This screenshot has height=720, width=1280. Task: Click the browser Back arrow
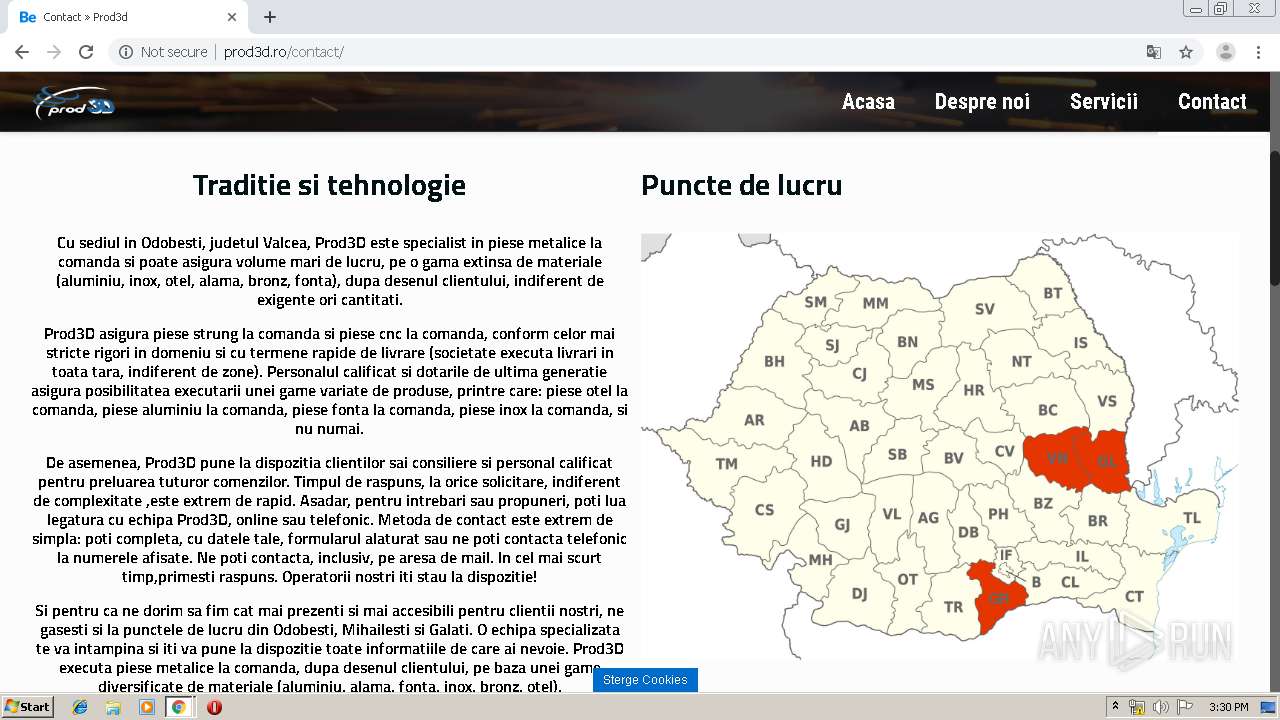pyautogui.click(x=22, y=52)
